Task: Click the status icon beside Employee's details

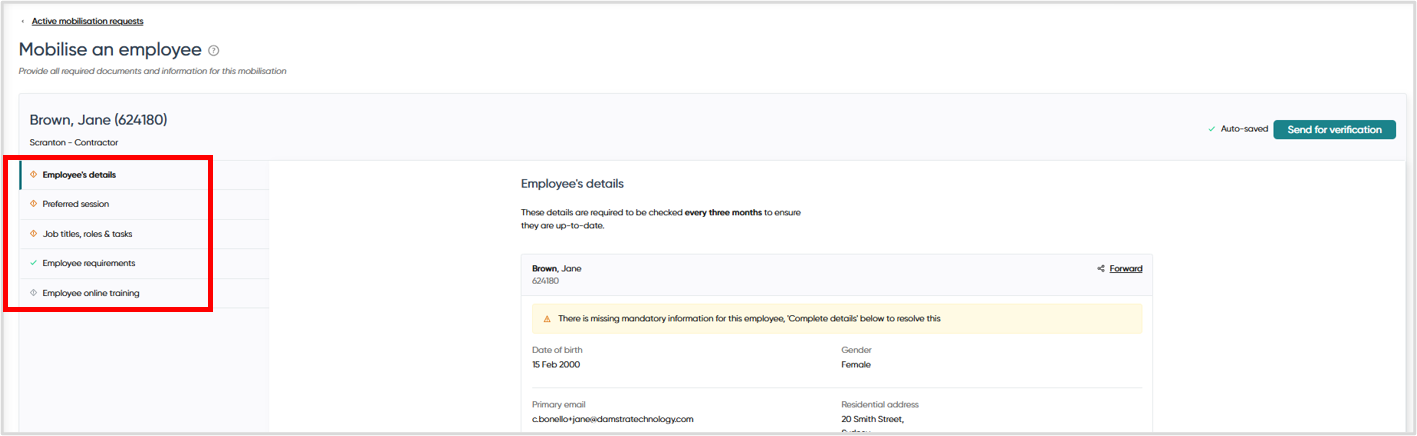Action: 34,174
